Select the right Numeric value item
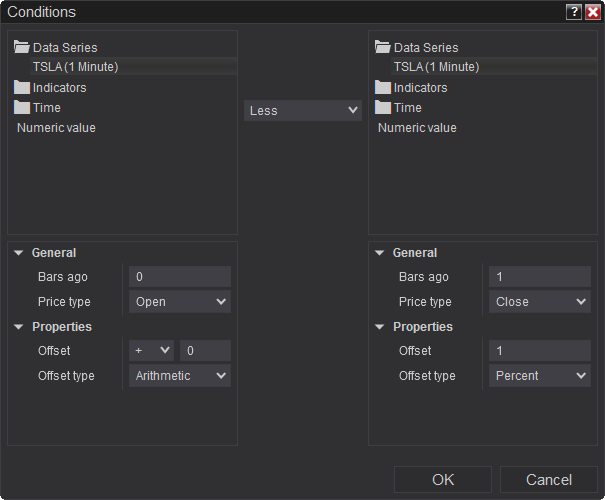Image resolution: width=605 pixels, height=500 pixels. tap(417, 128)
